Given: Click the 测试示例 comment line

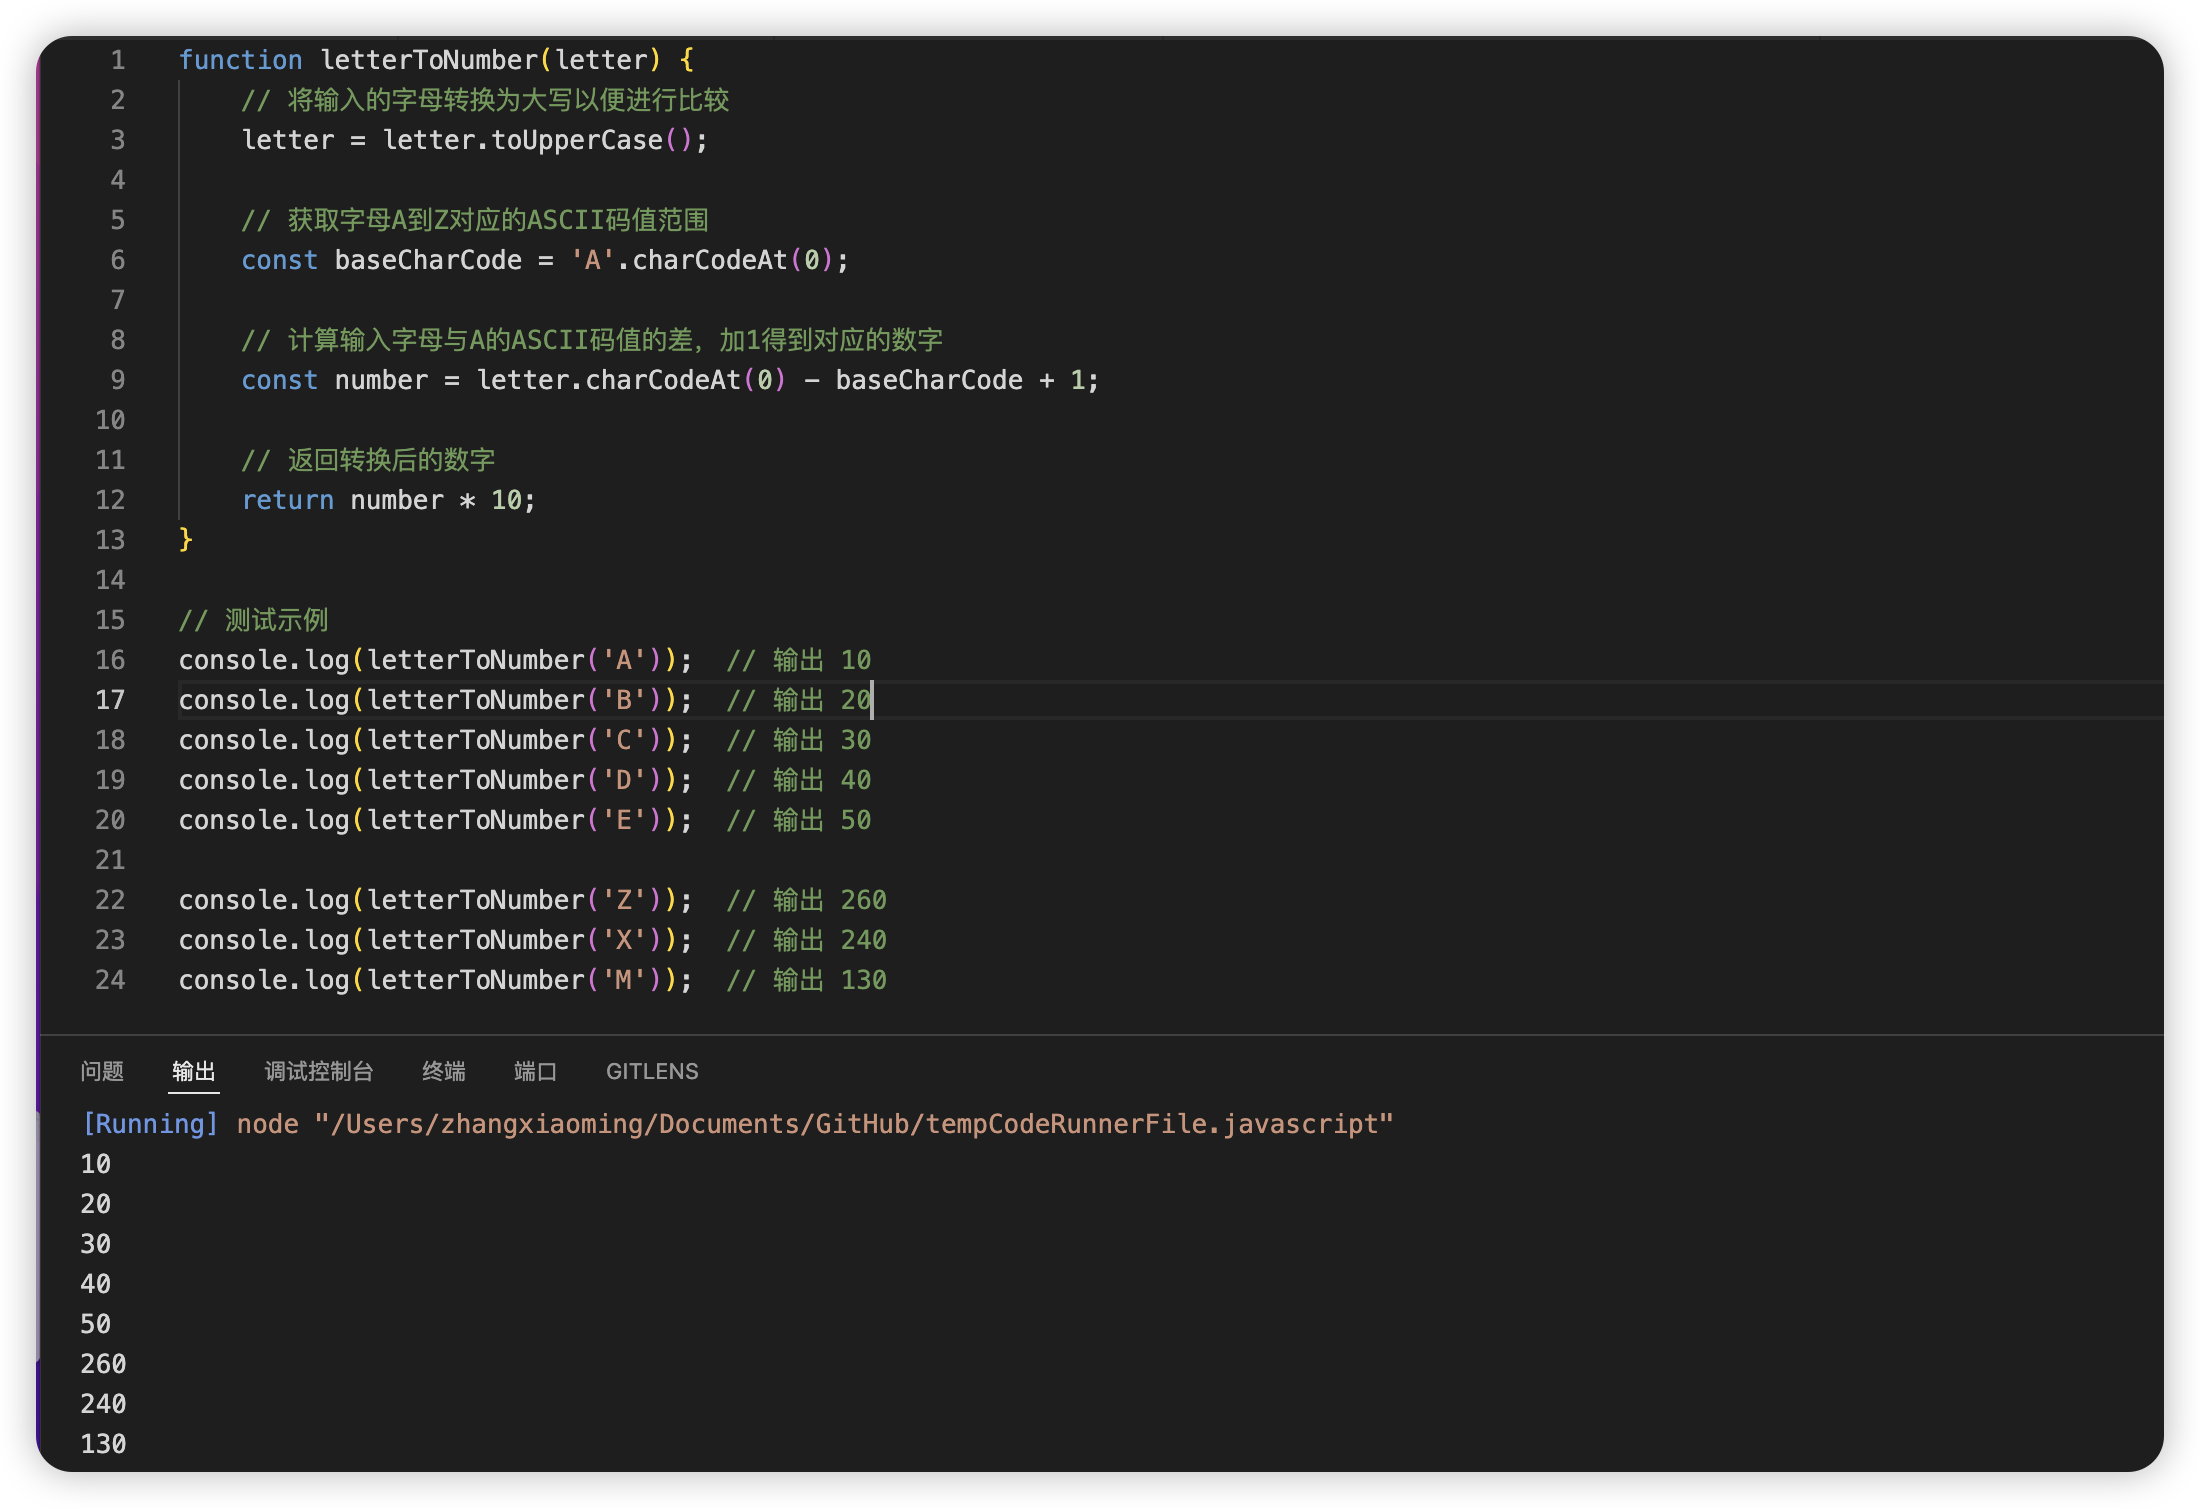Looking at the screenshot, I should (253, 620).
